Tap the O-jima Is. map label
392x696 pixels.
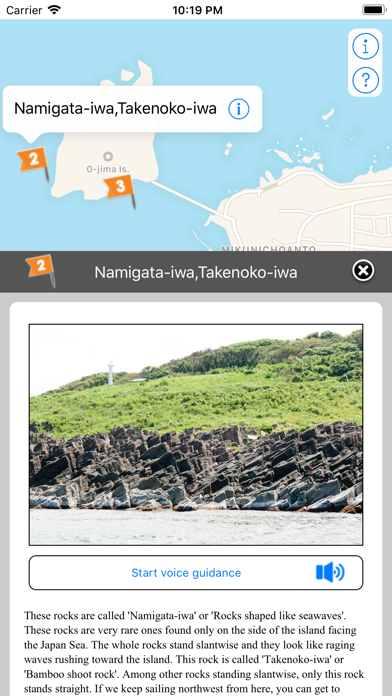(x=107, y=169)
